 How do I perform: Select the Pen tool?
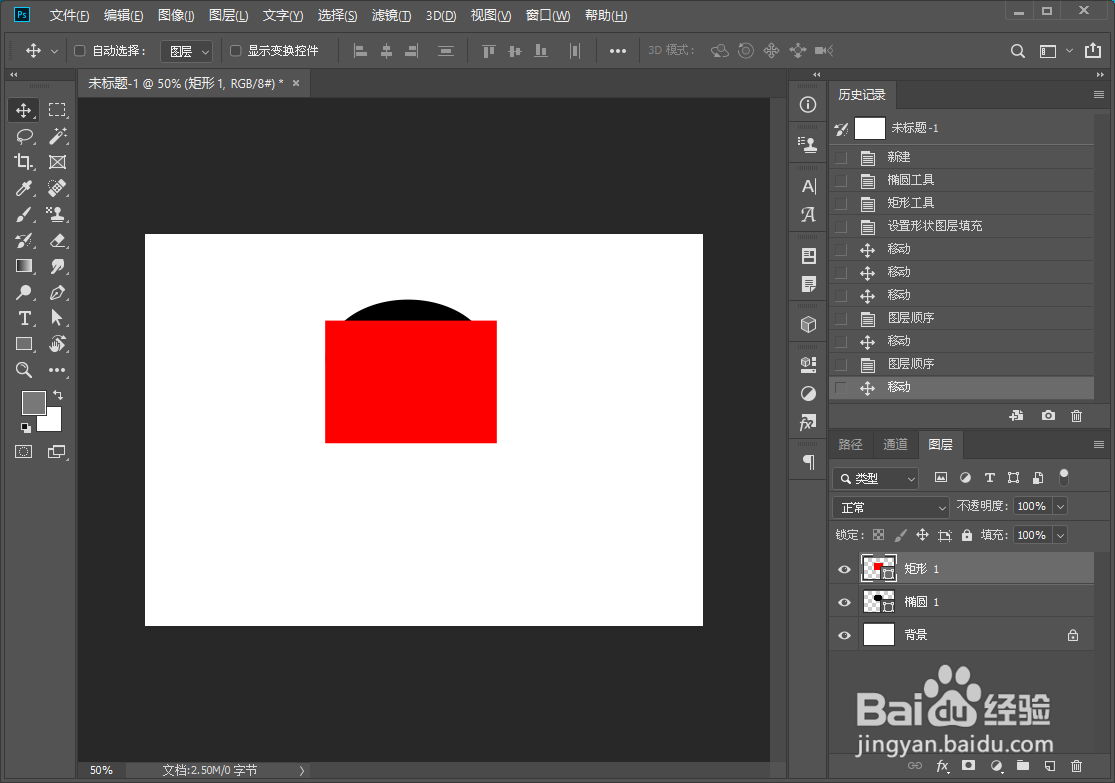click(57, 292)
